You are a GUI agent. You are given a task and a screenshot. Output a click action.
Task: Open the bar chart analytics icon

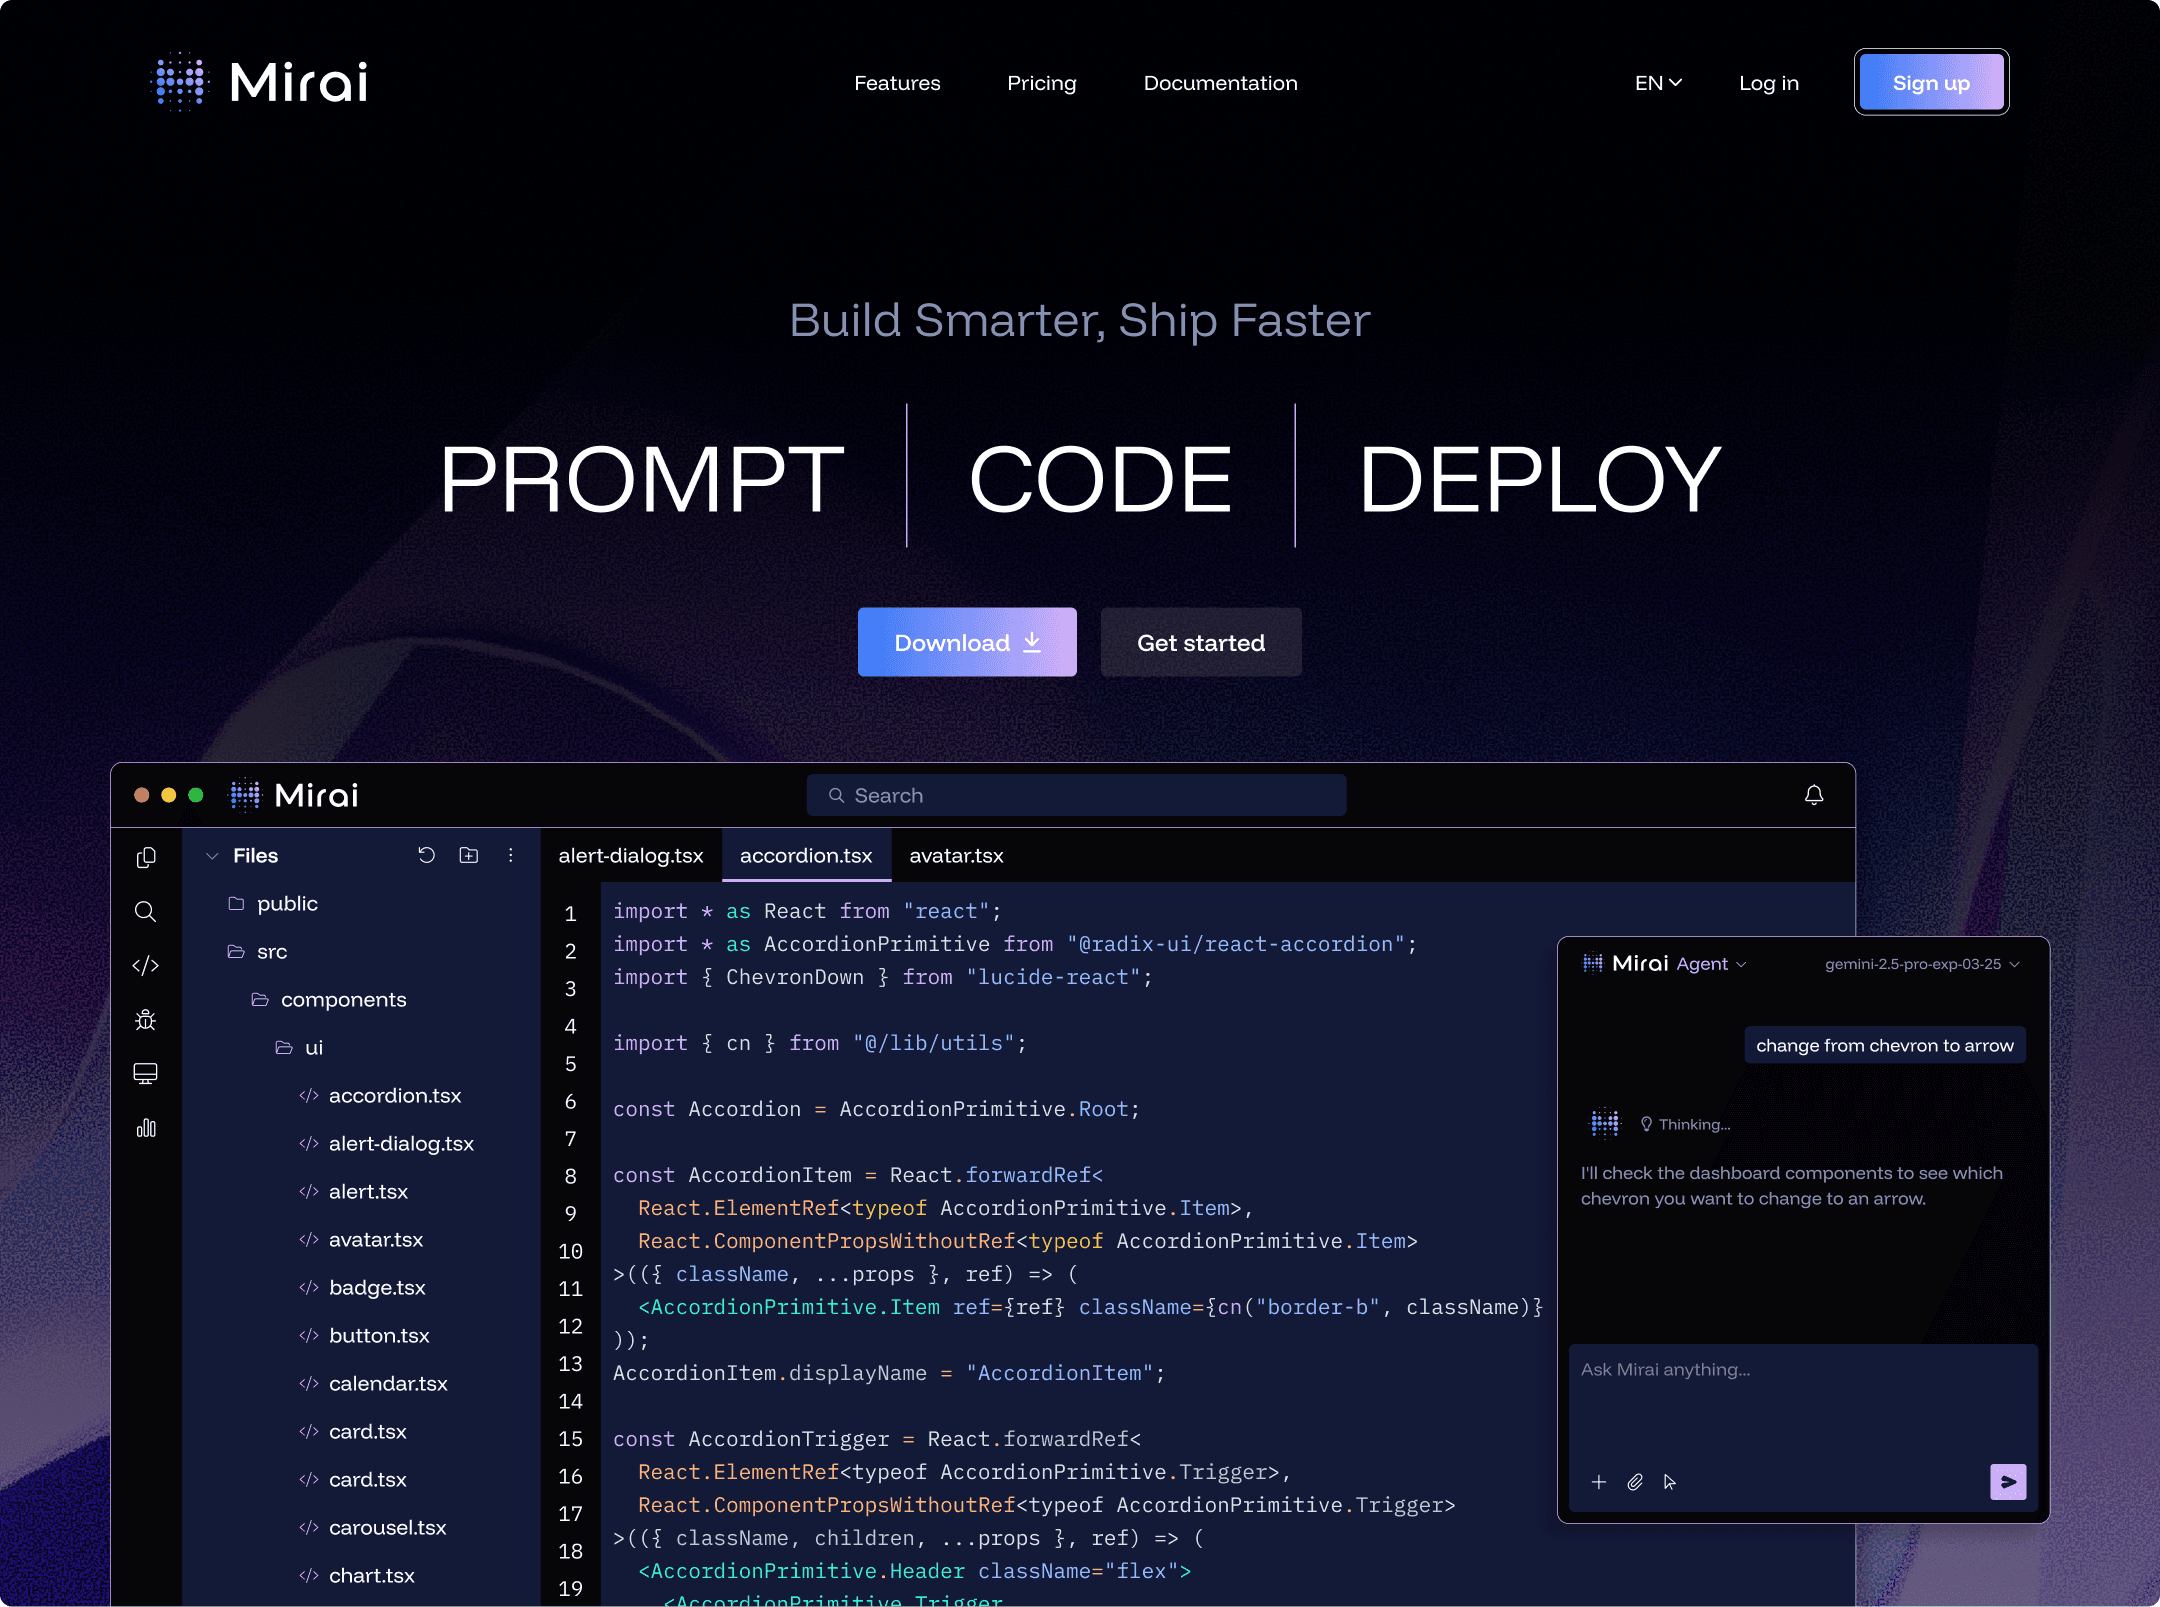pos(146,1128)
